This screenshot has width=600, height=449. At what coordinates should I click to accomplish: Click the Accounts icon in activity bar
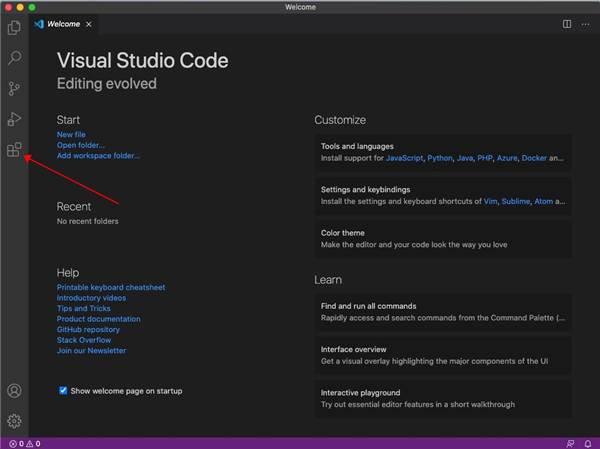14,391
